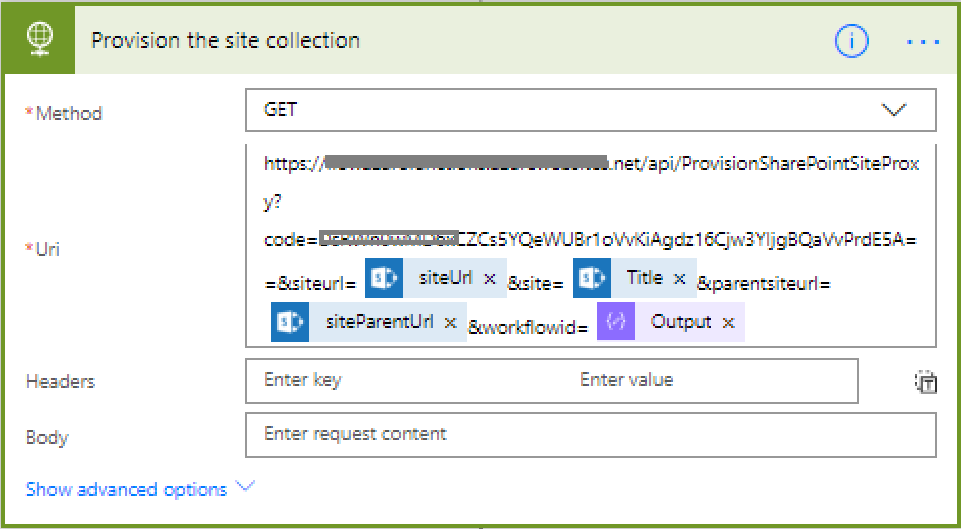Click the SharePoint icon on Title token

[x=592, y=278]
